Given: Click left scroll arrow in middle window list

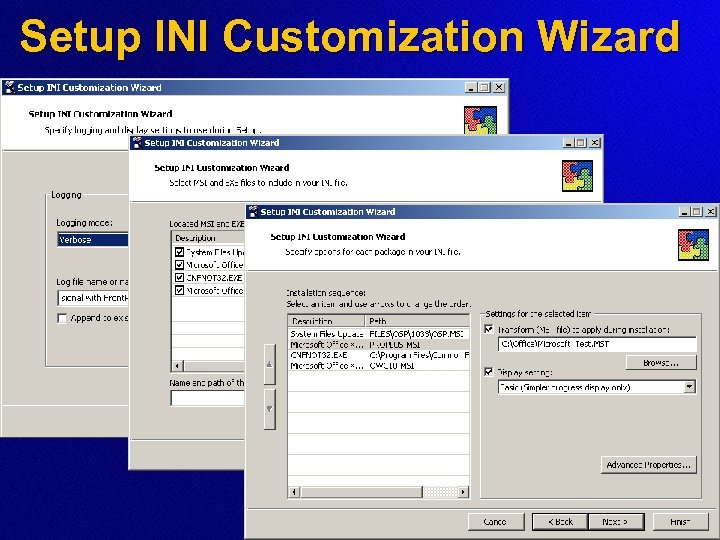Looking at the screenshot, I should coord(177,366).
